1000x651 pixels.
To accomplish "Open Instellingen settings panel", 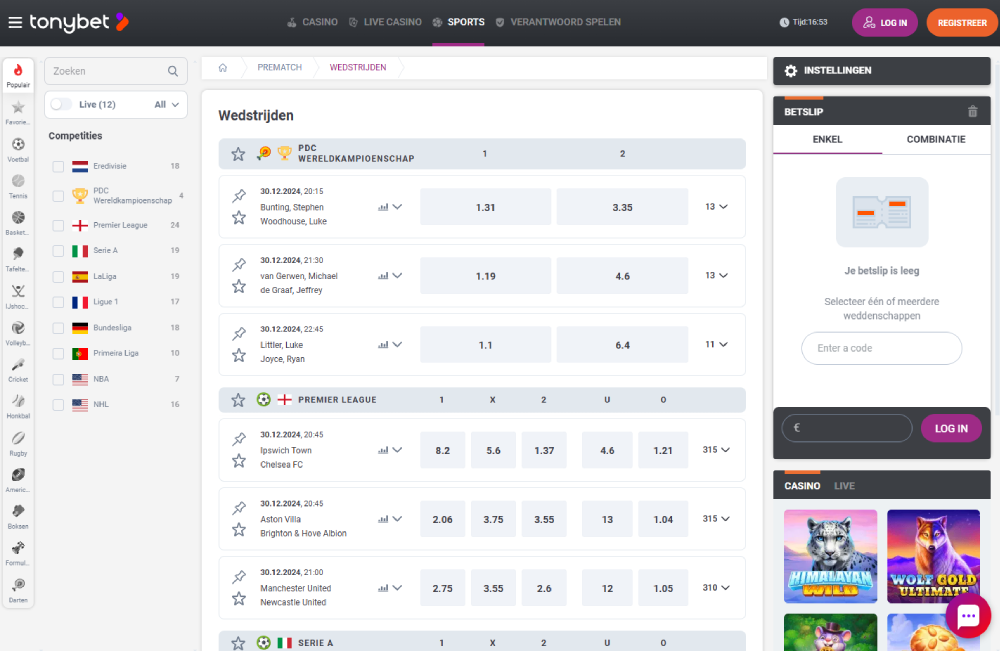I will click(x=881, y=71).
